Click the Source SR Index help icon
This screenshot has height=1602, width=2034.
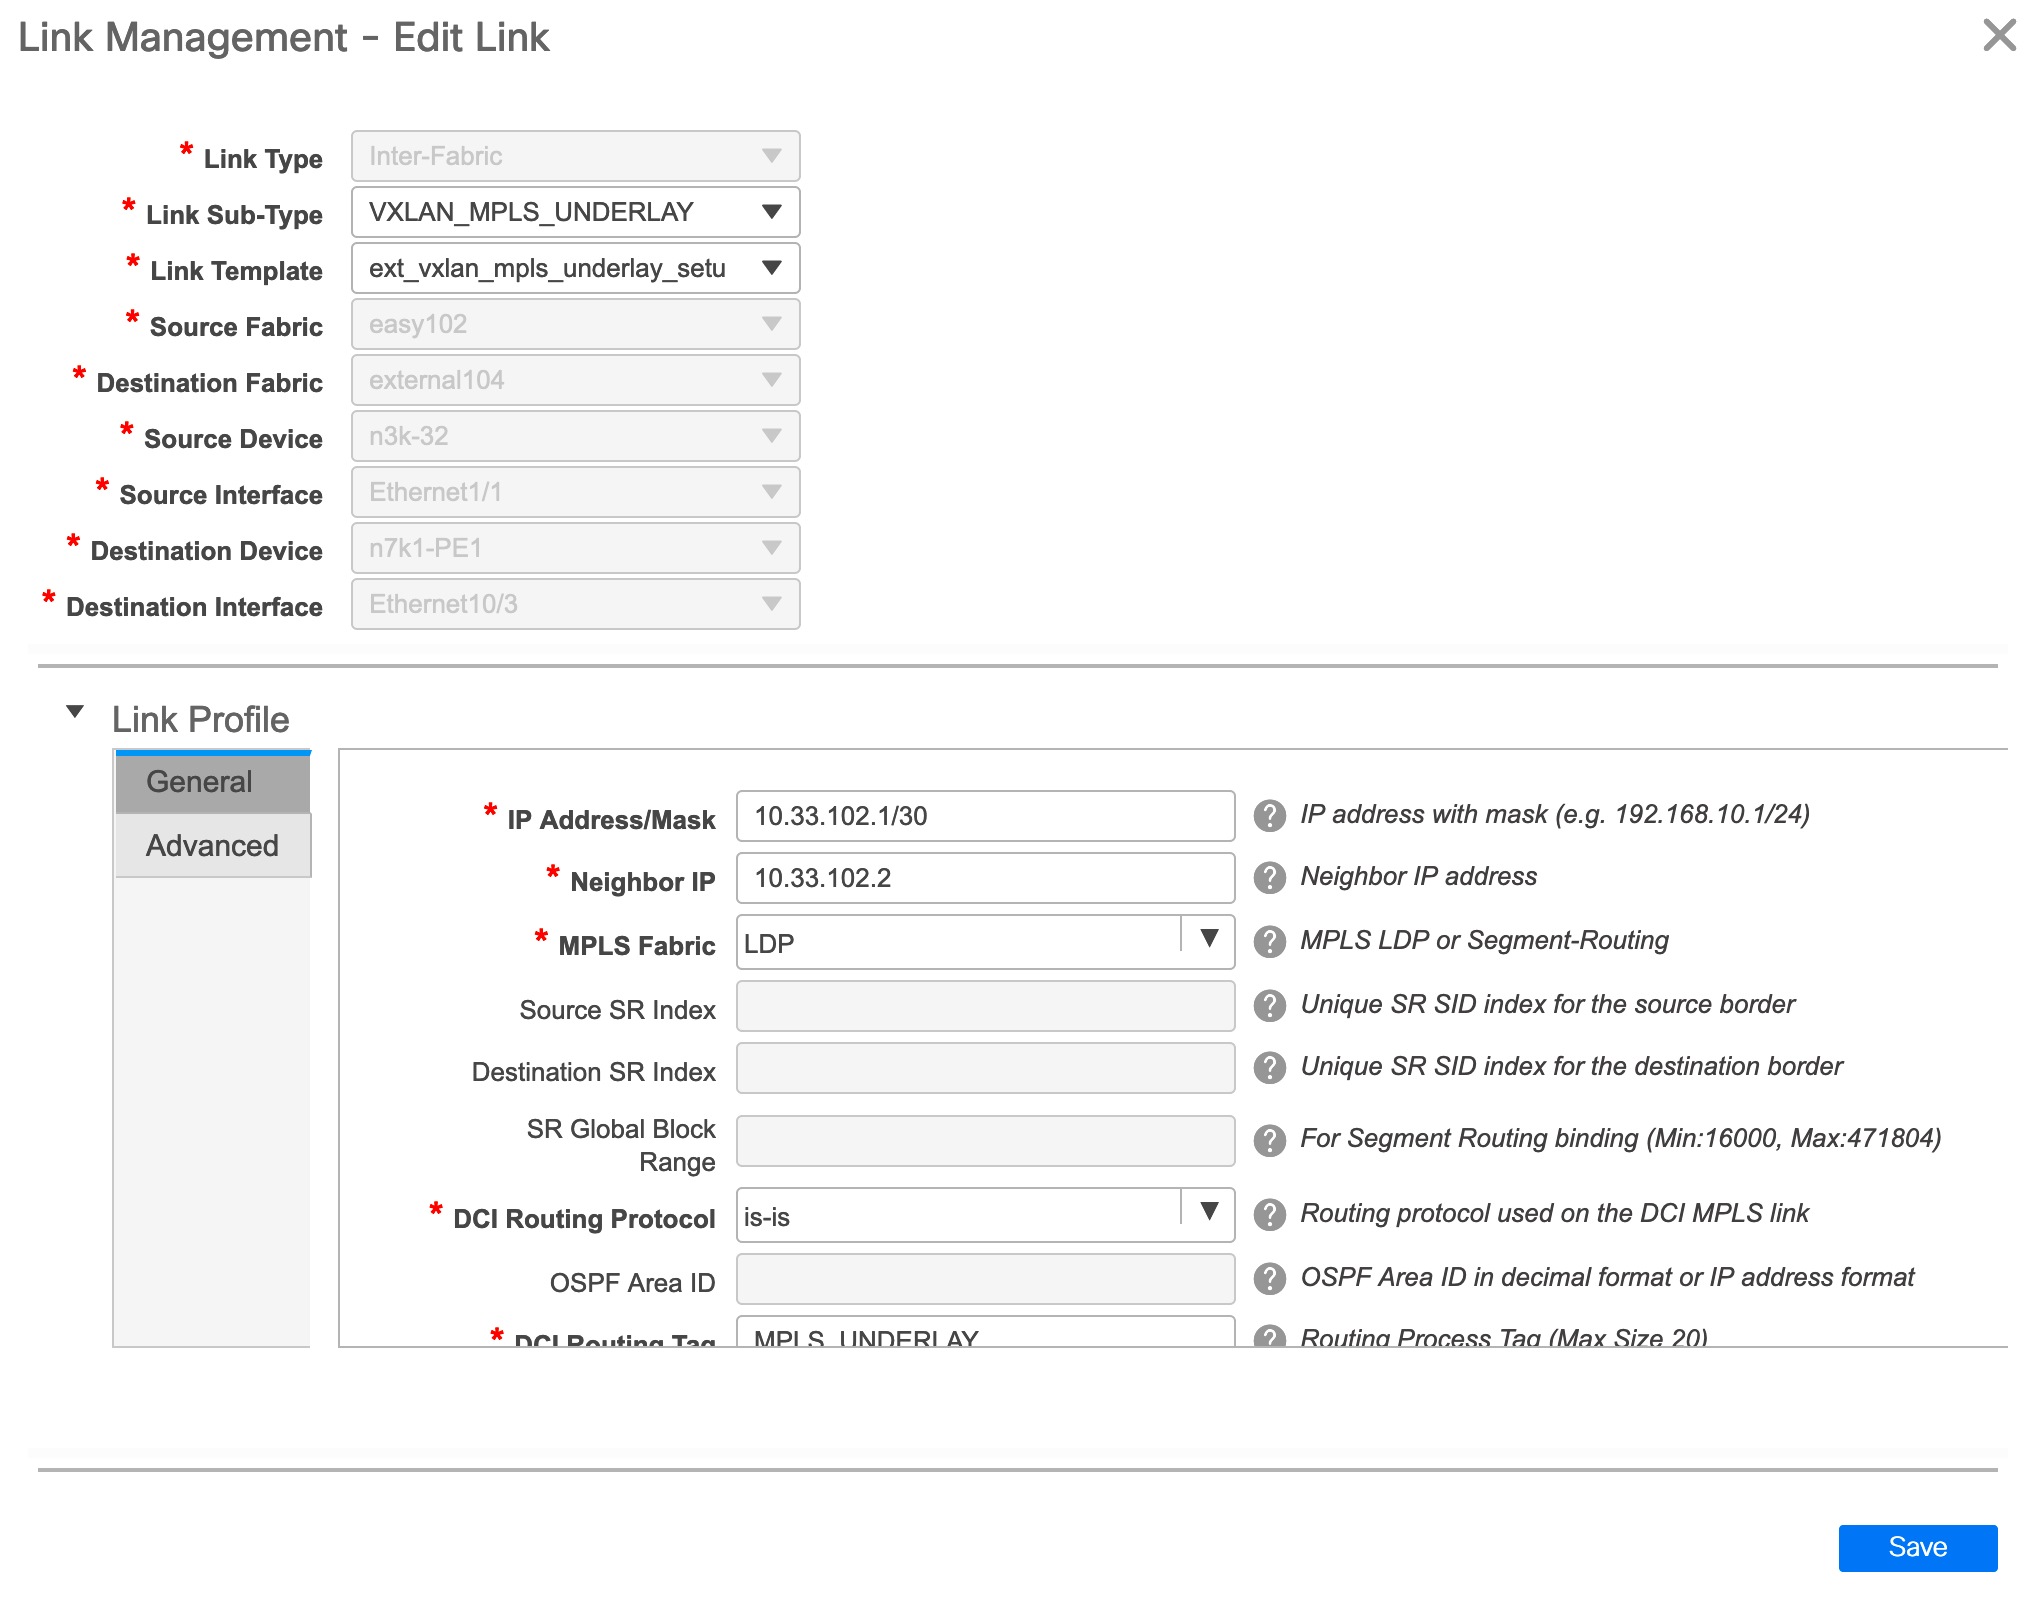(x=1270, y=1005)
